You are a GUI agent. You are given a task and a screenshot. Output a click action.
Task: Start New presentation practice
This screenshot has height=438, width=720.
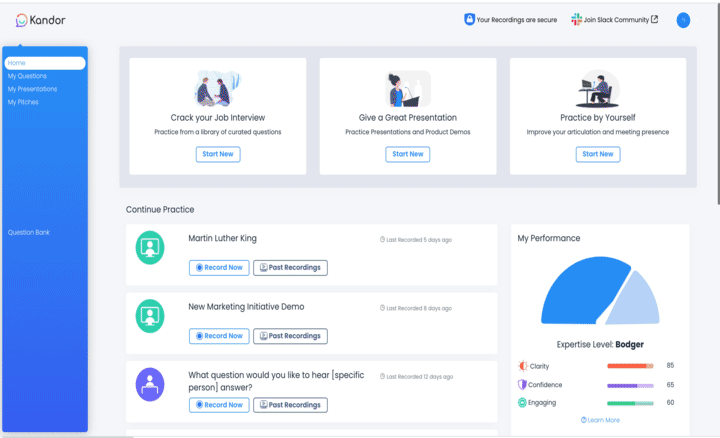[407, 154]
